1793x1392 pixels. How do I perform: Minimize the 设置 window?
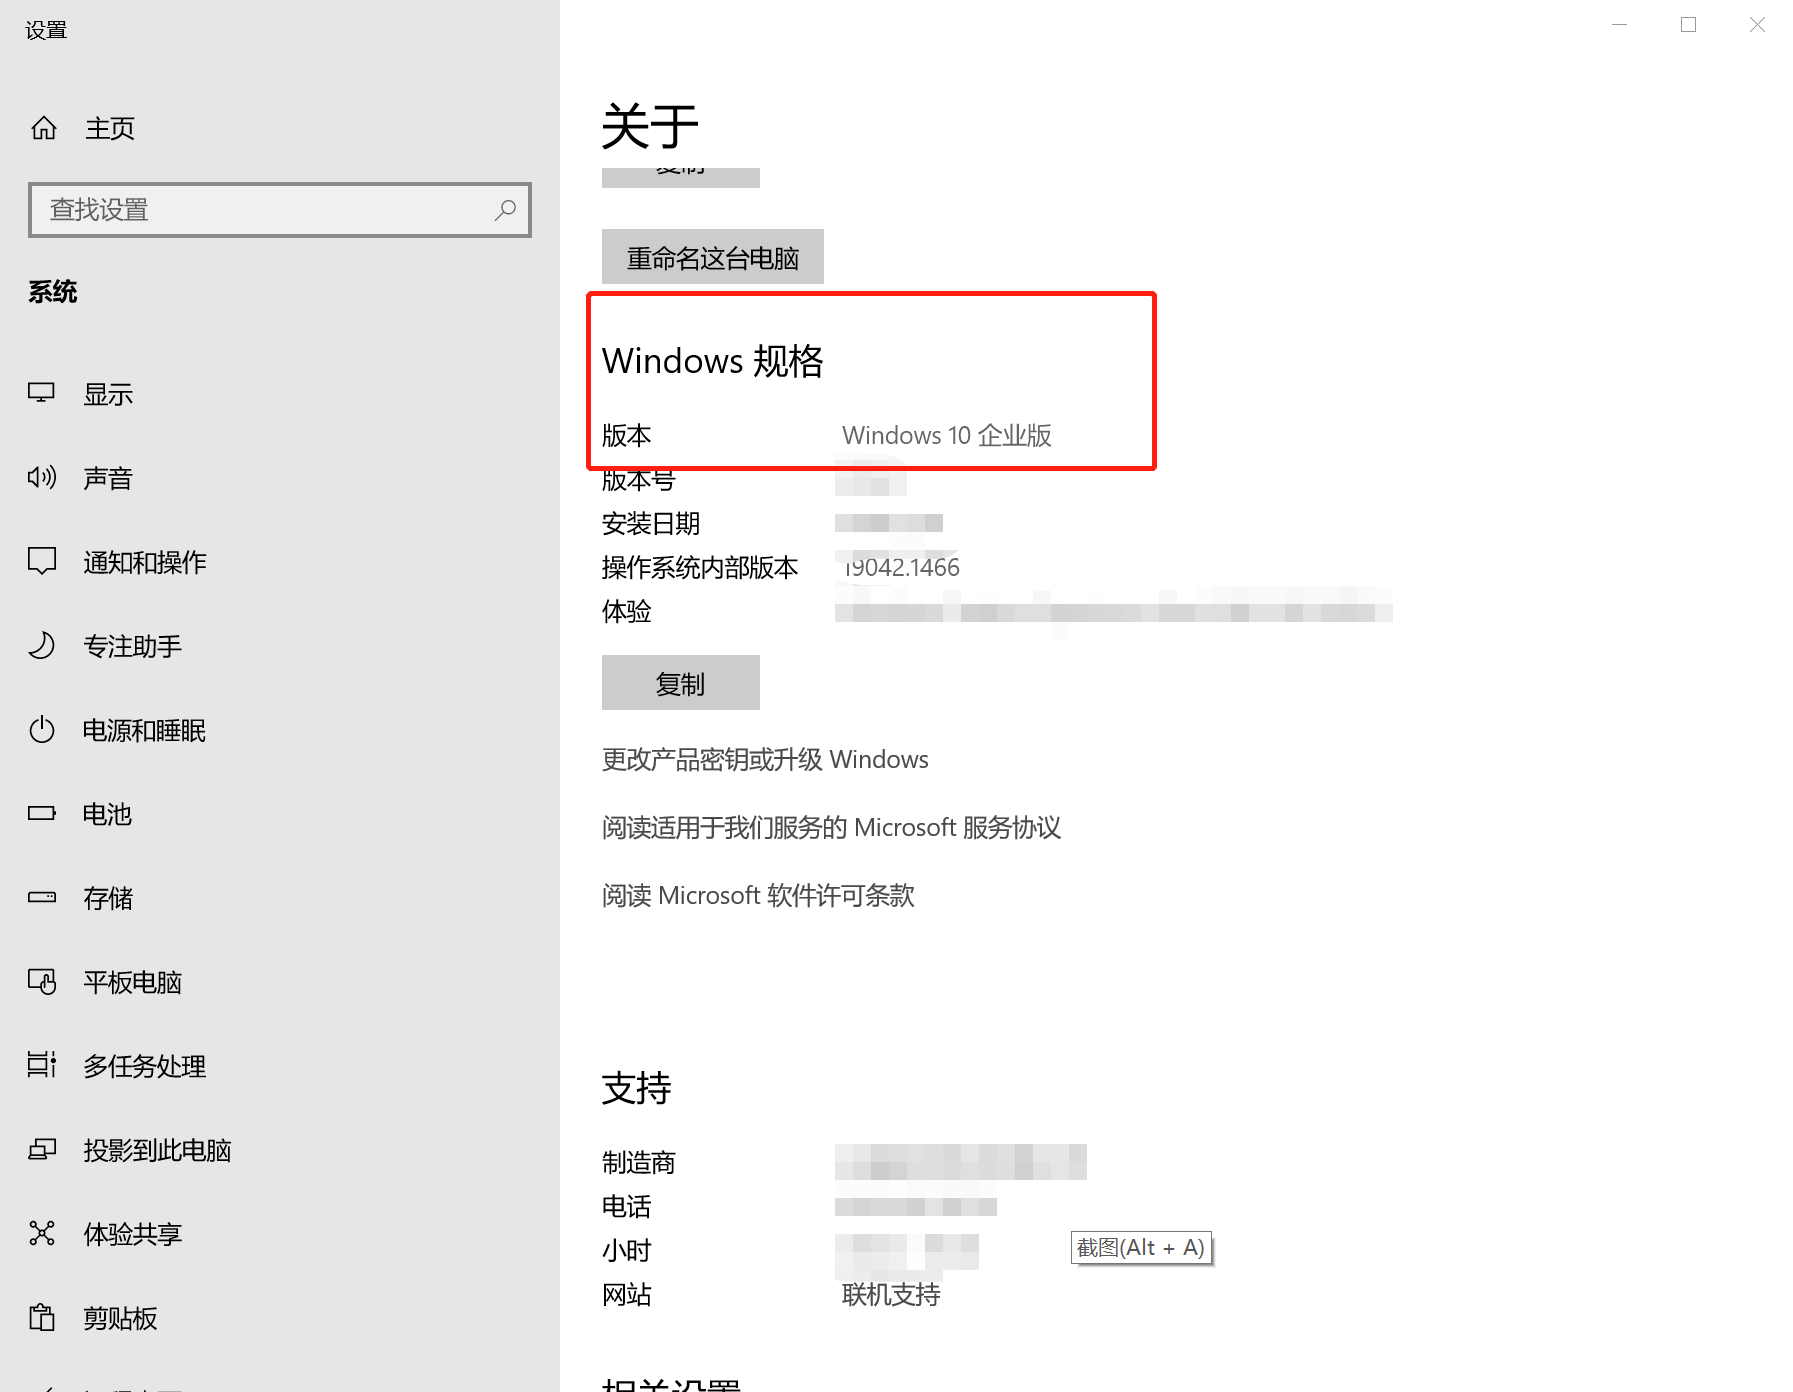1620,25
